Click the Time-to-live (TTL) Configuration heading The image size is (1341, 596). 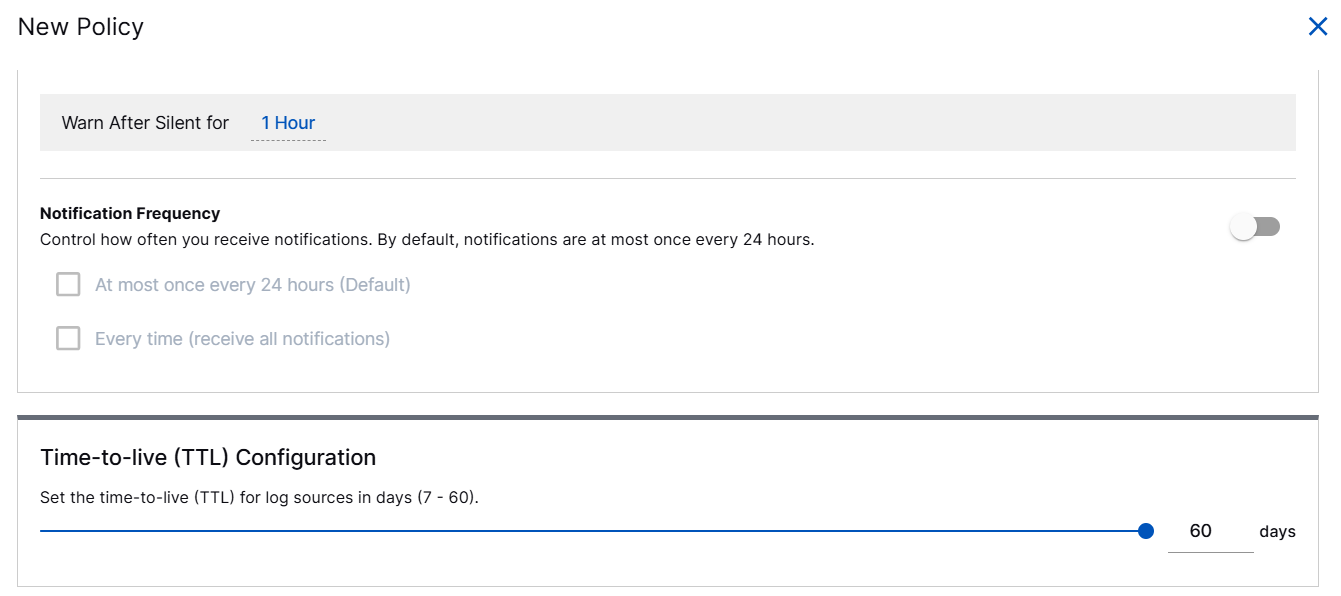tap(208, 458)
